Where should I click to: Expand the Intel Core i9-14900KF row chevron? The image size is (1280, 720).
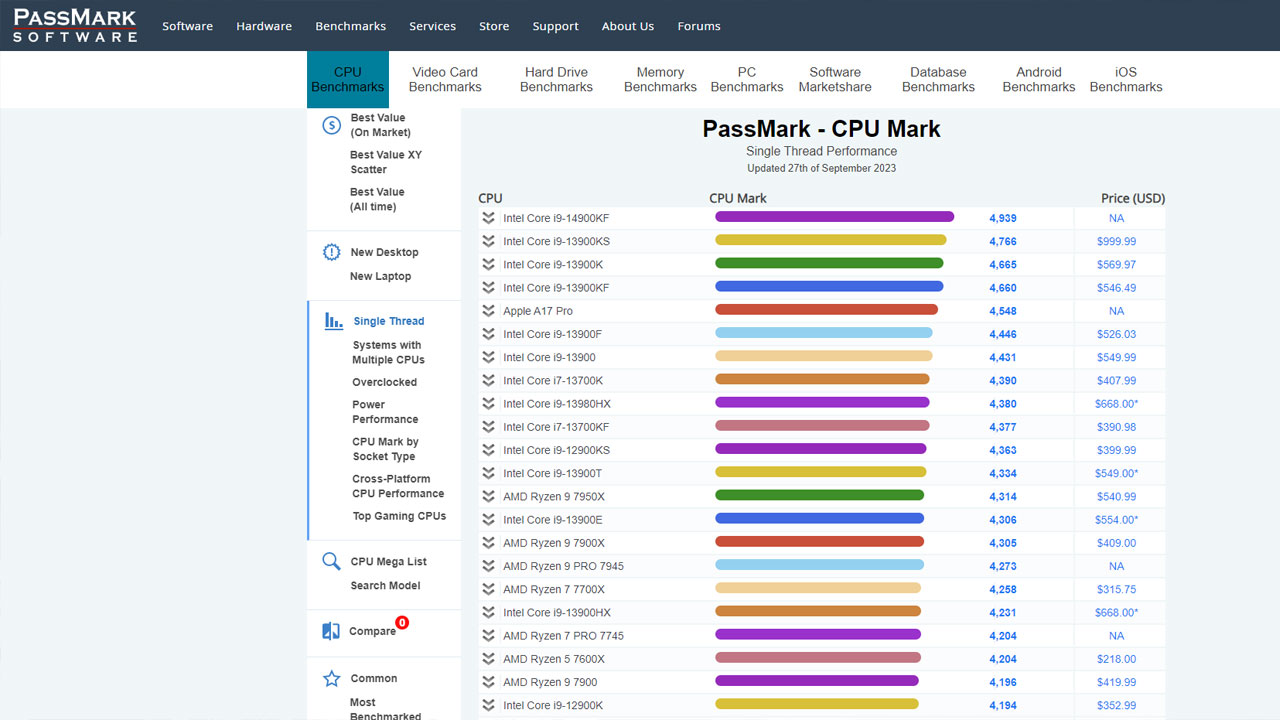tap(488, 218)
